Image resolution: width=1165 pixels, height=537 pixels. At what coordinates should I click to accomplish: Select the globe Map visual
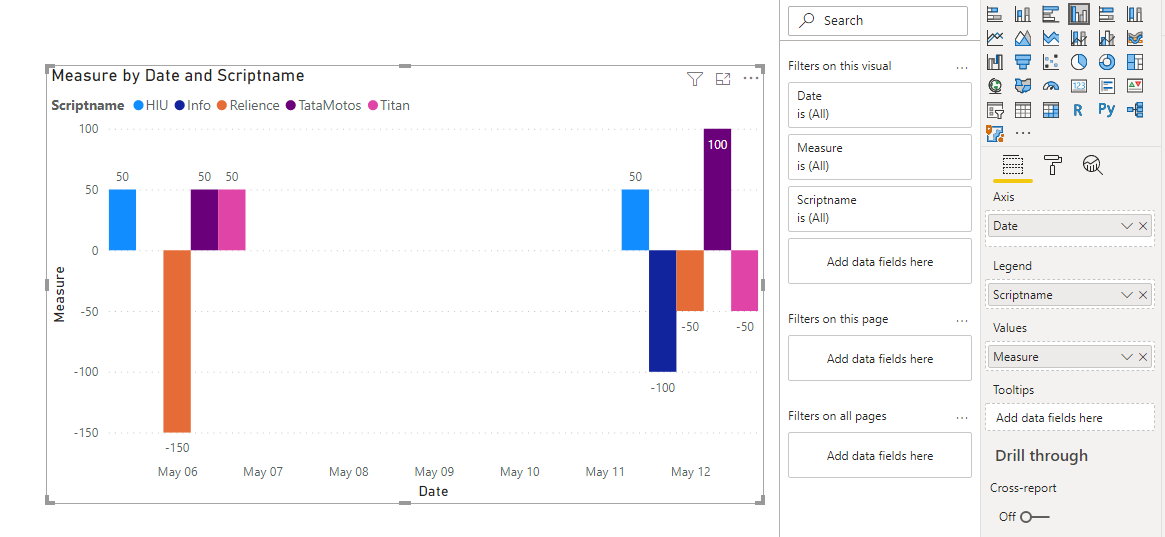click(996, 86)
